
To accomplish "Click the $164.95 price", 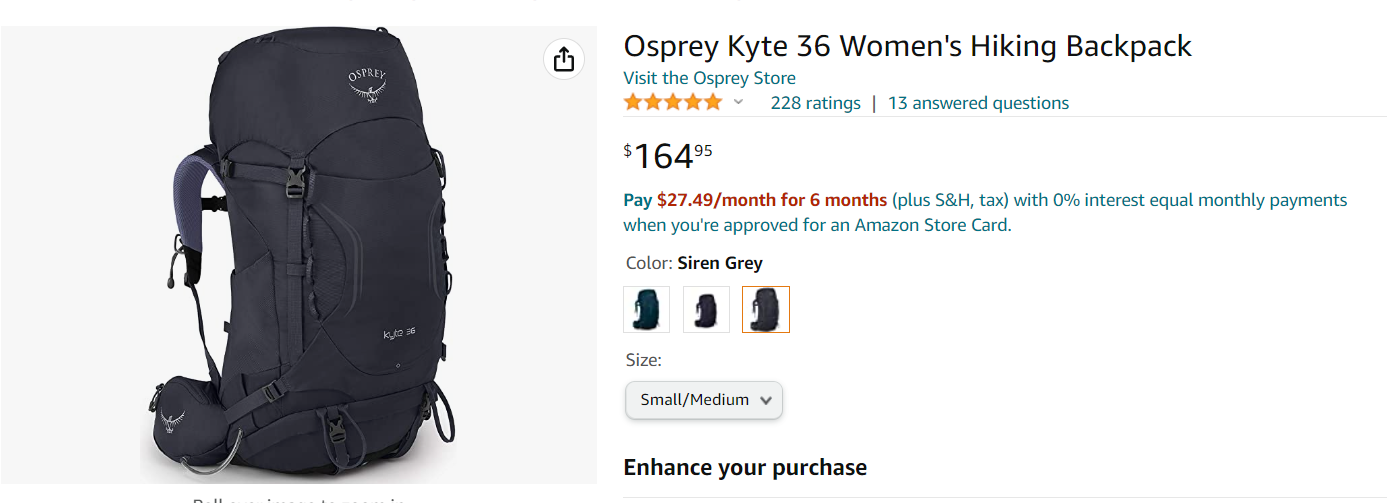I will (x=668, y=155).
